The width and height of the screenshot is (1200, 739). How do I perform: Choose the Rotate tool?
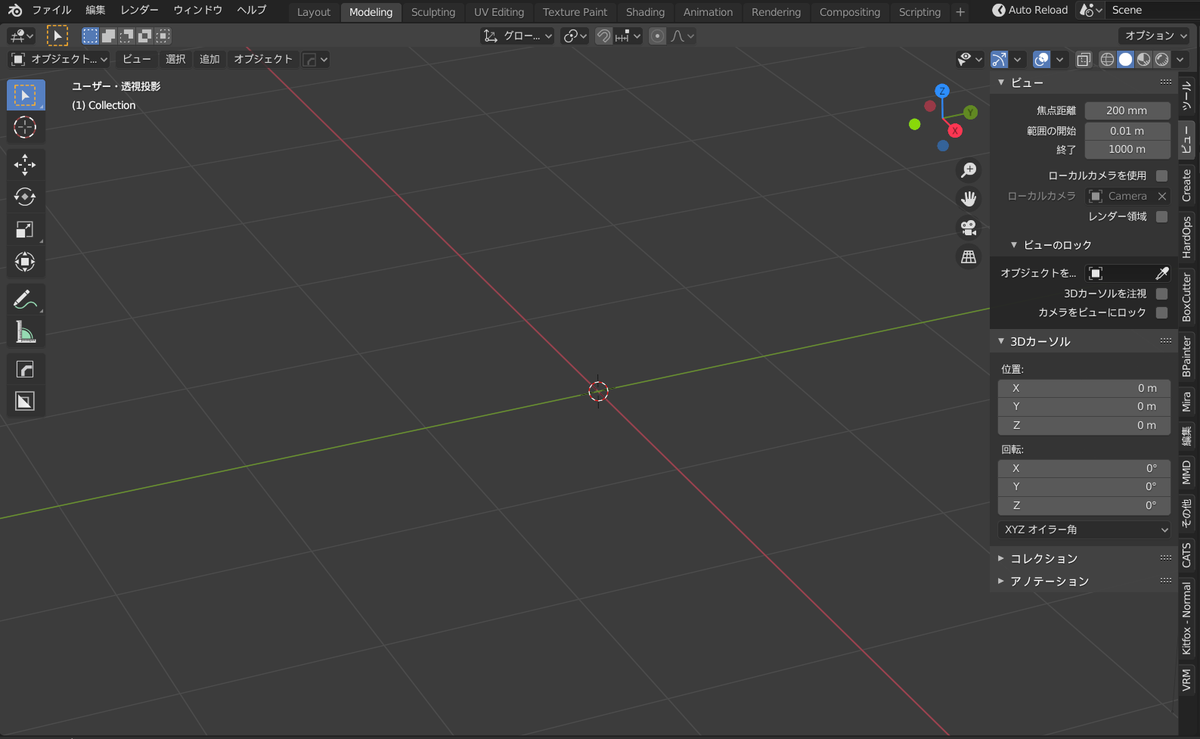click(x=25, y=197)
